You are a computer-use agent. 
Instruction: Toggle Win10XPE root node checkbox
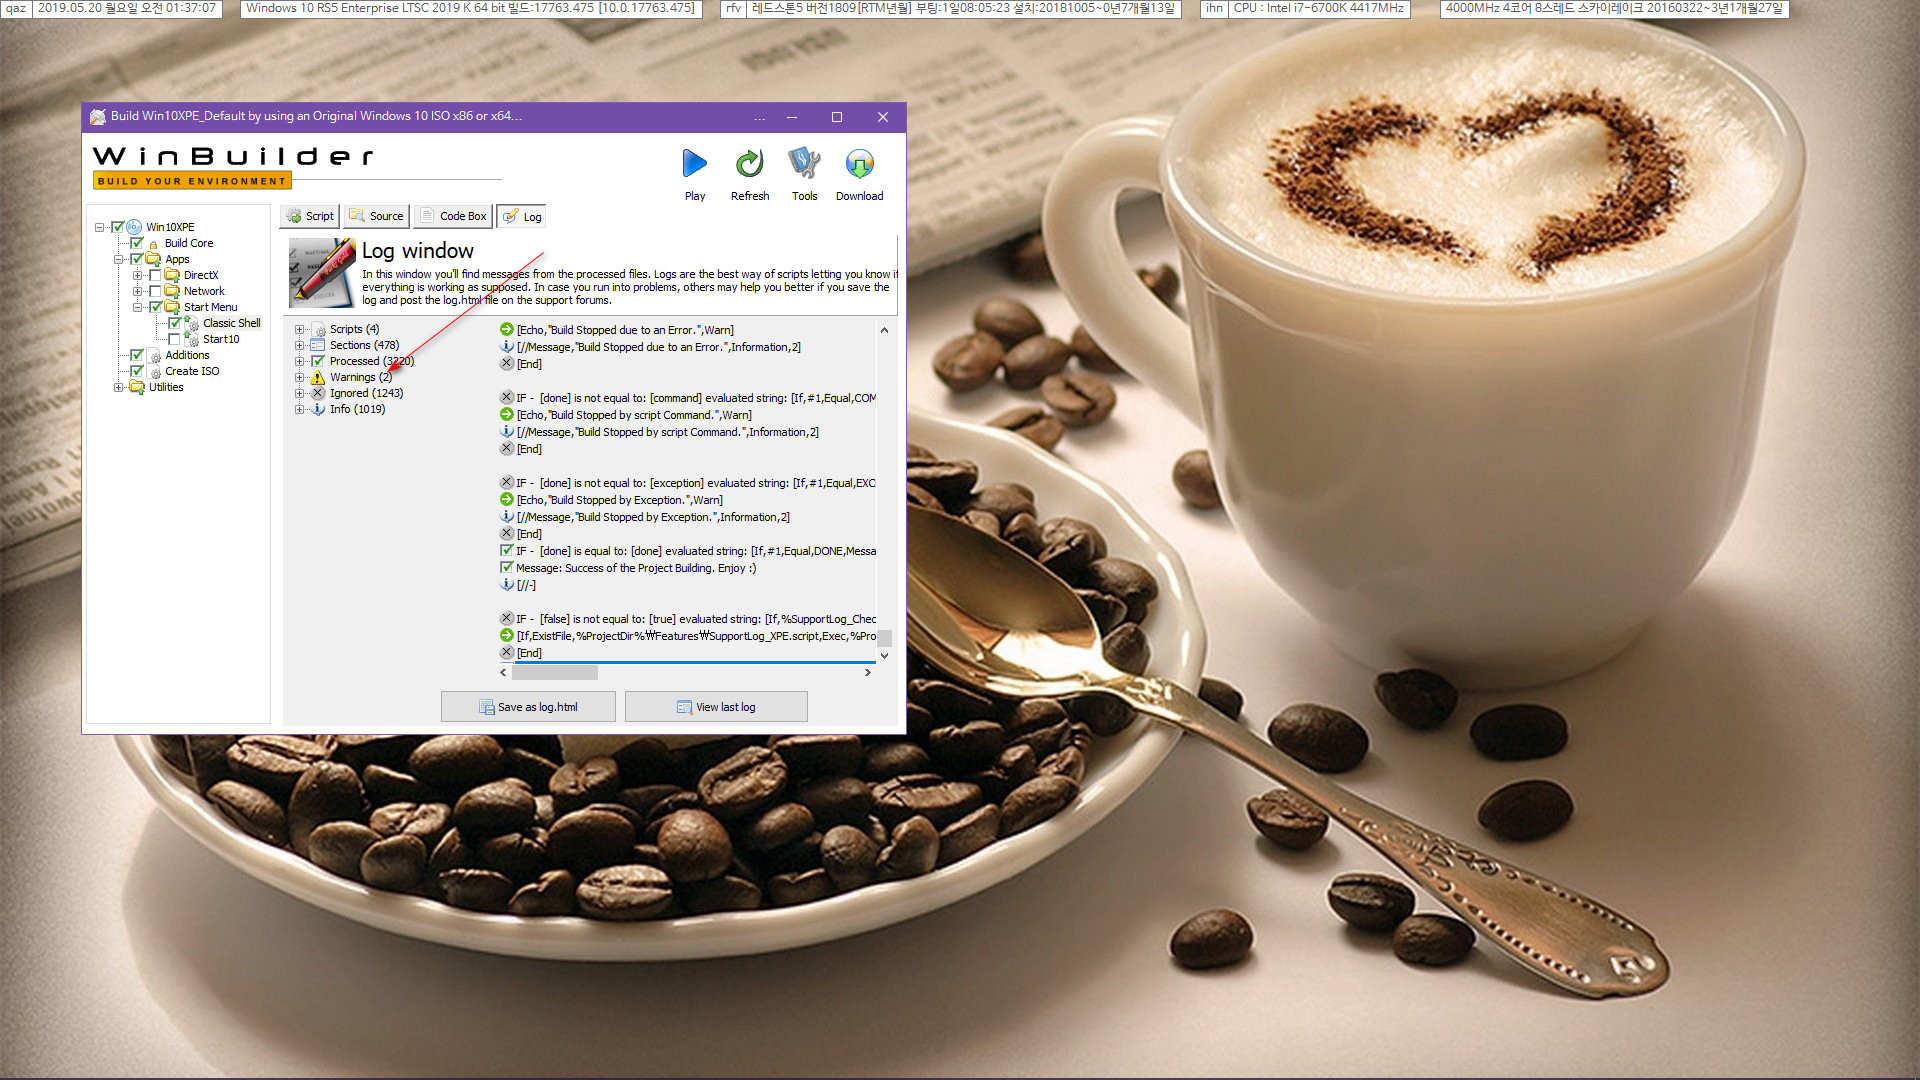pos(120,225)
